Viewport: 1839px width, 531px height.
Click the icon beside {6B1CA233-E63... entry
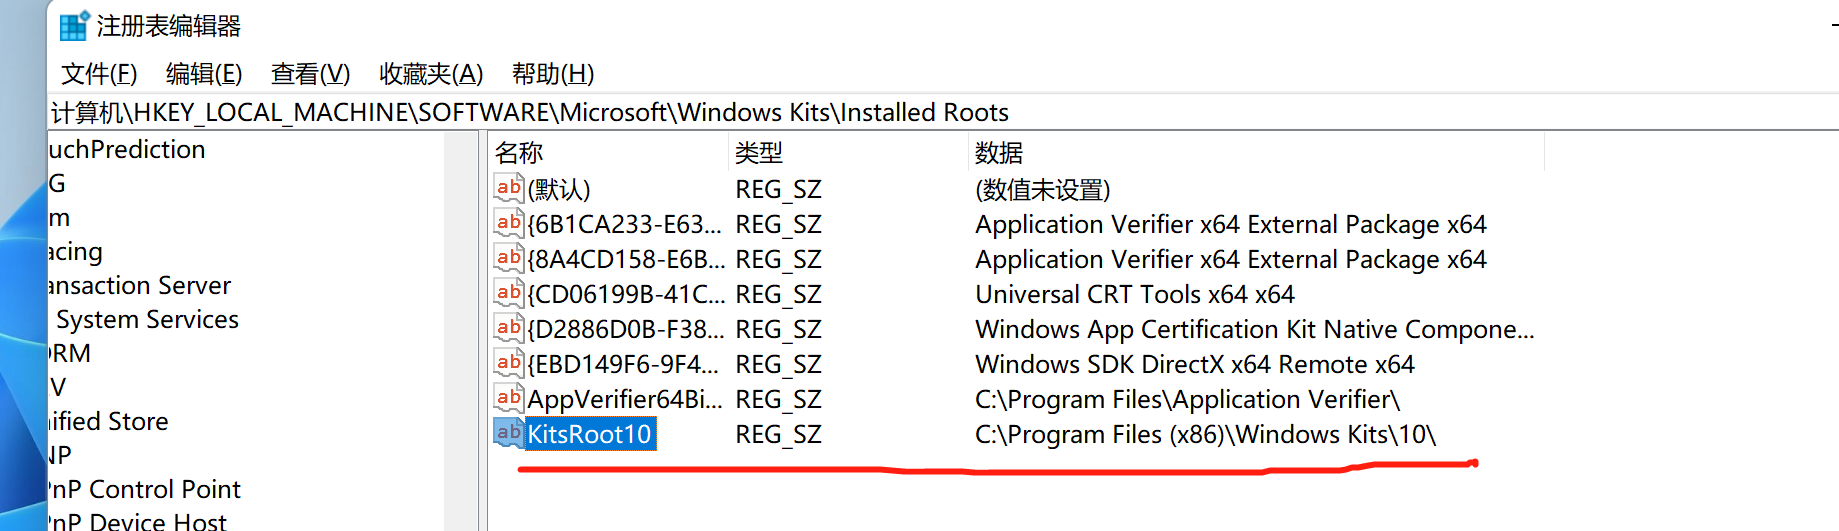[x=509, y=222]
